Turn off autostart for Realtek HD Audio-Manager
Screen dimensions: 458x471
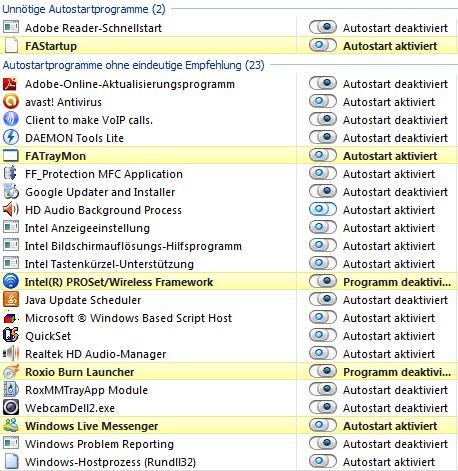323,353
